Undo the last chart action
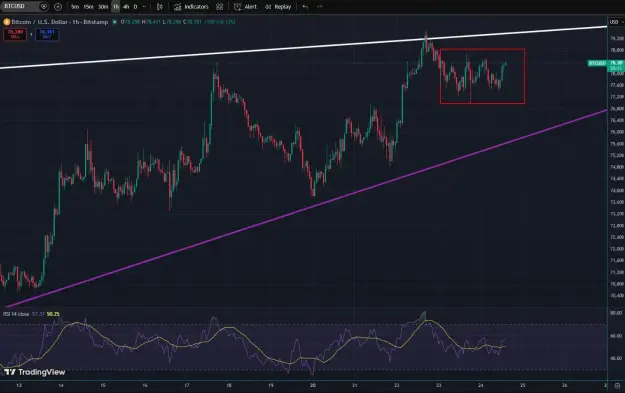The image size is (625, 393). tap(305, 7)
